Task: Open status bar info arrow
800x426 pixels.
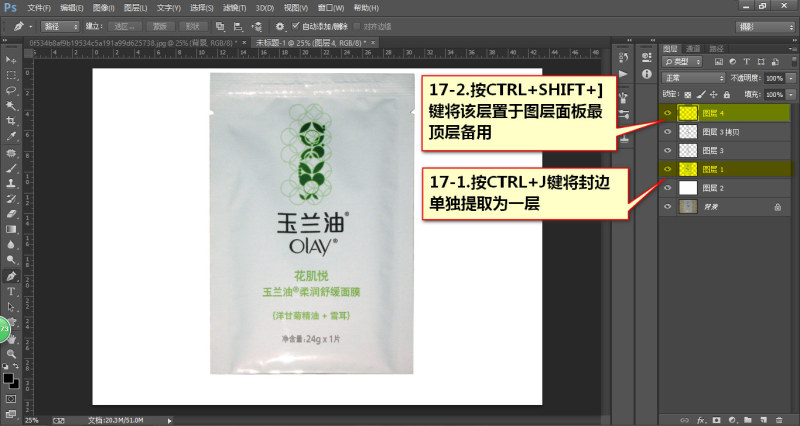Action: (169, 421)
